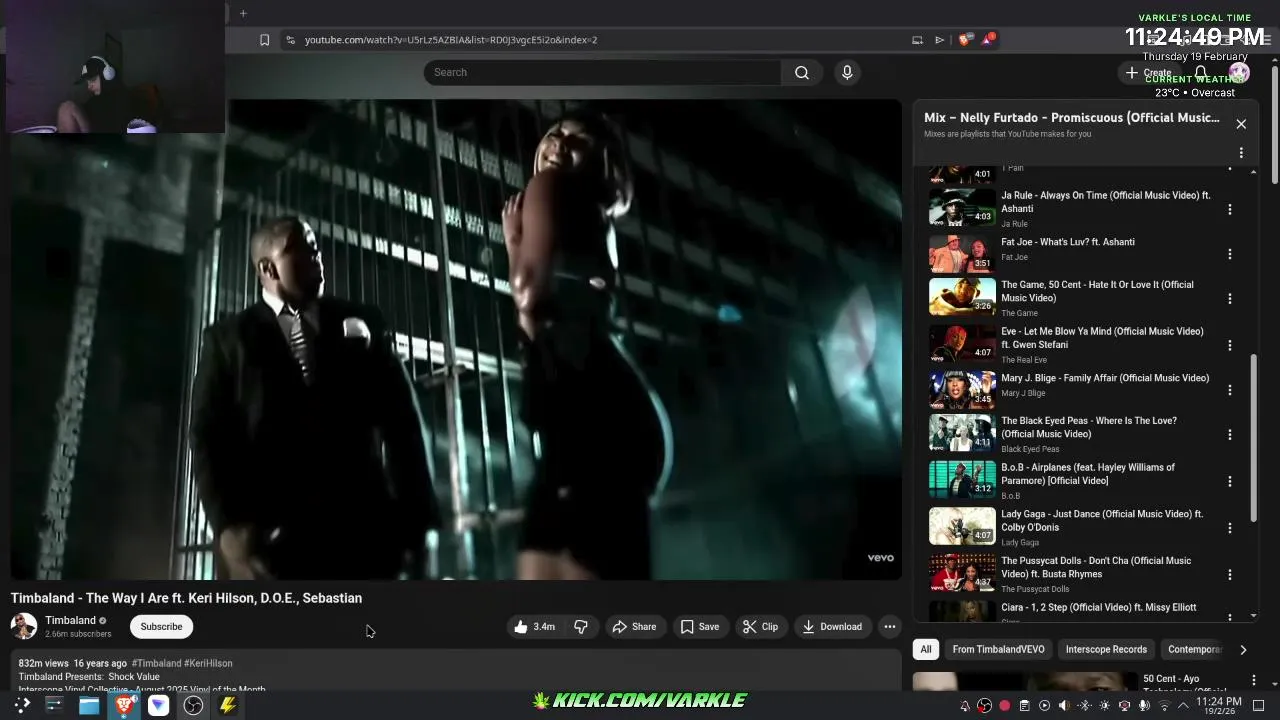Open OBS Studio from the taskbar
The height and width of the screenshot is (720, 1280).
click(x=193, y=705)
